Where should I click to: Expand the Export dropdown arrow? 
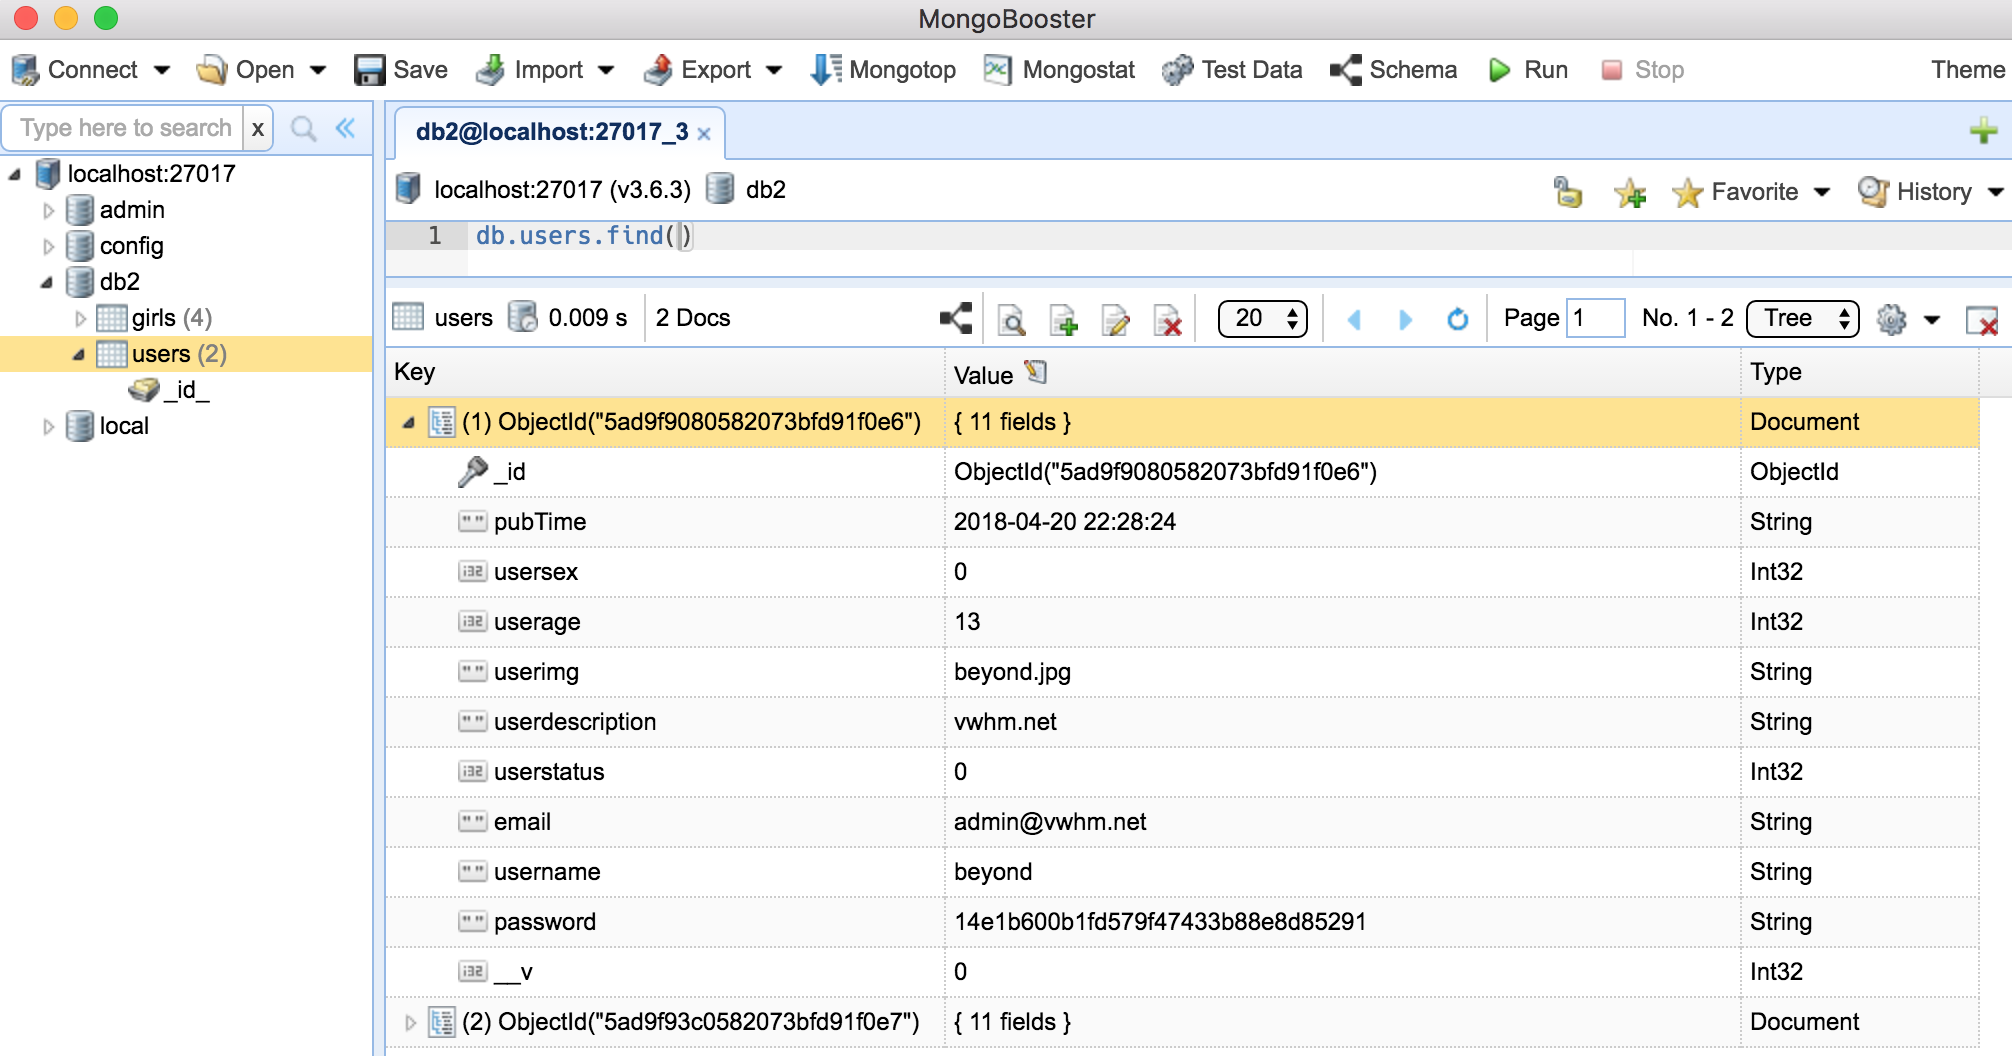pyautogui.click(x=774, y=70)
